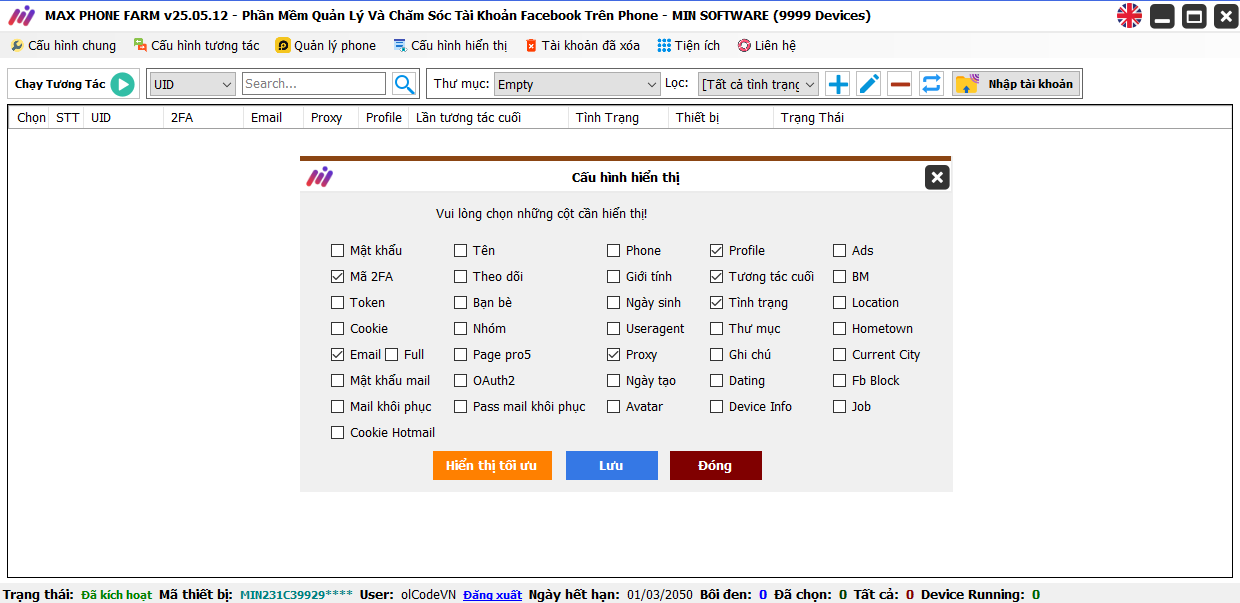1240x603 pixels.
Task: Click the blue Lưu button
Action: tap(612, 466)
